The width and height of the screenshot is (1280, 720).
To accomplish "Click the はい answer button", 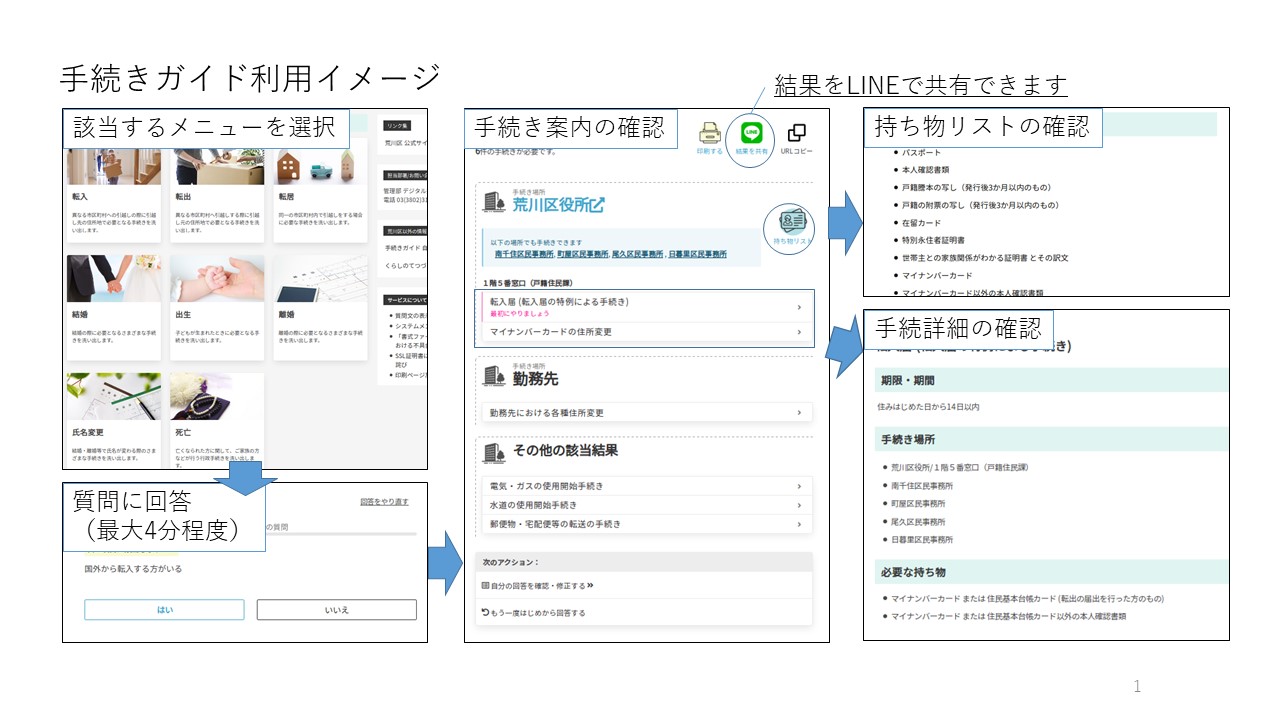I will click(x=164, y=609).
